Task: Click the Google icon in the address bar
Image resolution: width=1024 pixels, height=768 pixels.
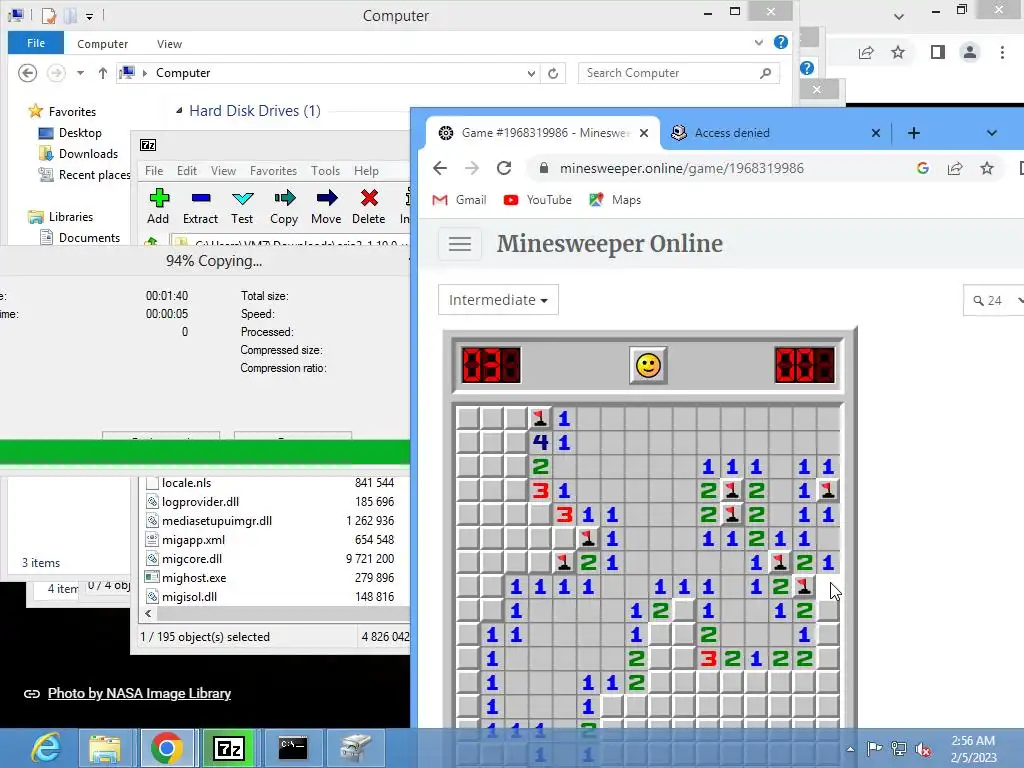Action: pyautogui.click(x=923, y=168)
